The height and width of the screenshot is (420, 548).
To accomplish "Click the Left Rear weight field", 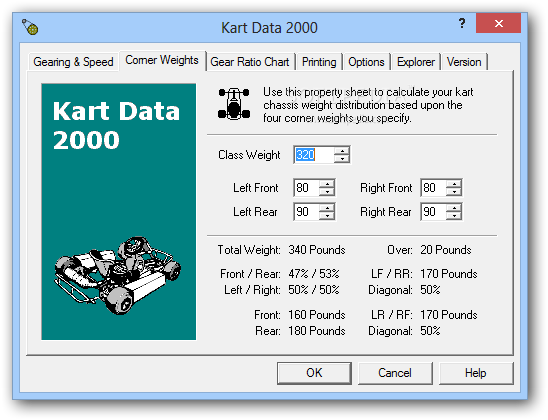I will click(x=307, y=212).
